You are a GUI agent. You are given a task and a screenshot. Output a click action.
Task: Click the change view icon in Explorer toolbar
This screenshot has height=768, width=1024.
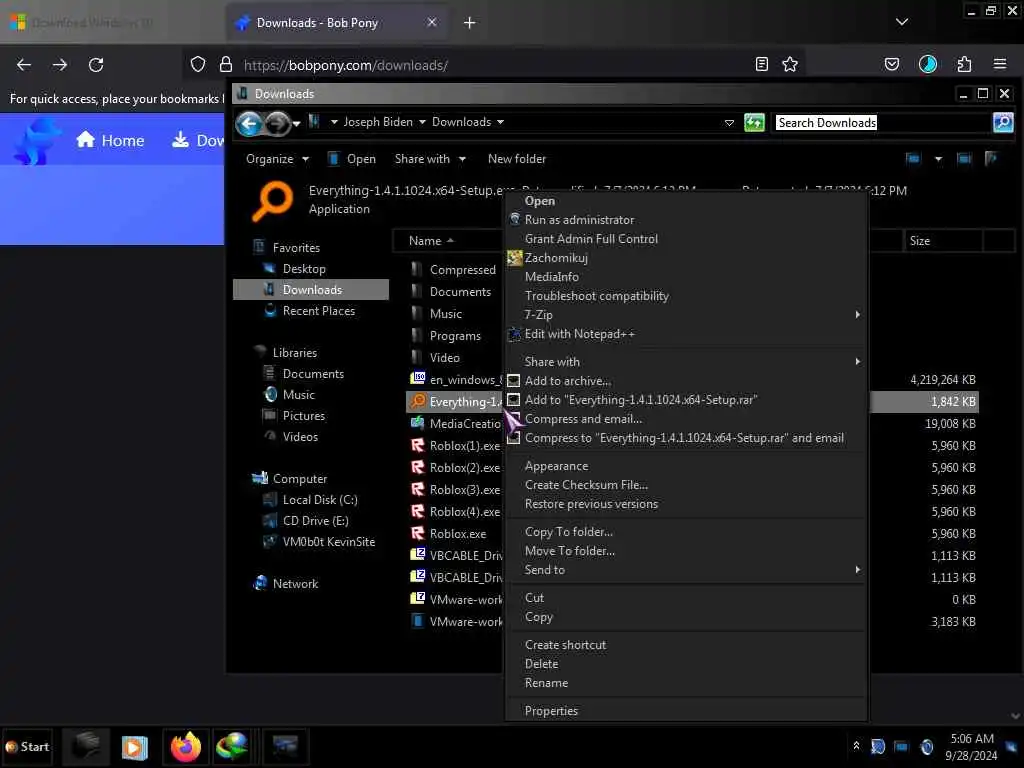pyautogui.click(x=913, y=159)
